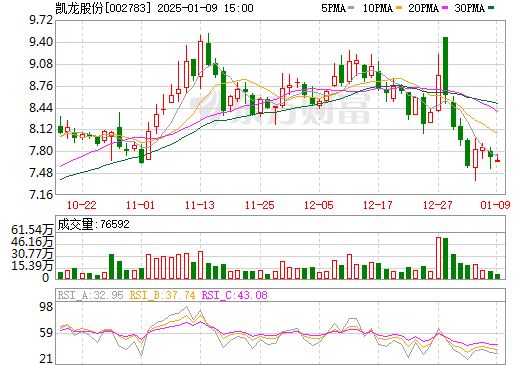The height and width of the screenshot is (365, 520).
Task: Click the 7.48 price axis label
Action: tap(41, 173)
